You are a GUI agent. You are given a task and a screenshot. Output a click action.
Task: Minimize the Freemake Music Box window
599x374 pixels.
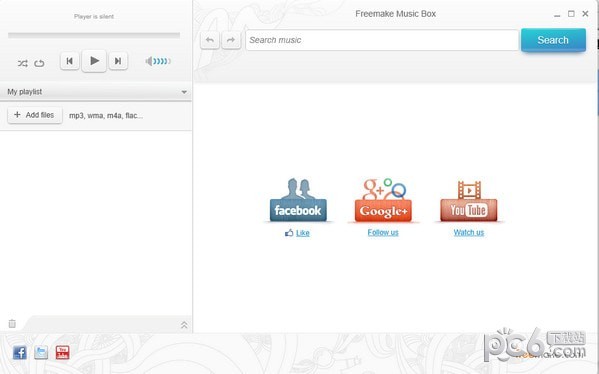(557, 15)
